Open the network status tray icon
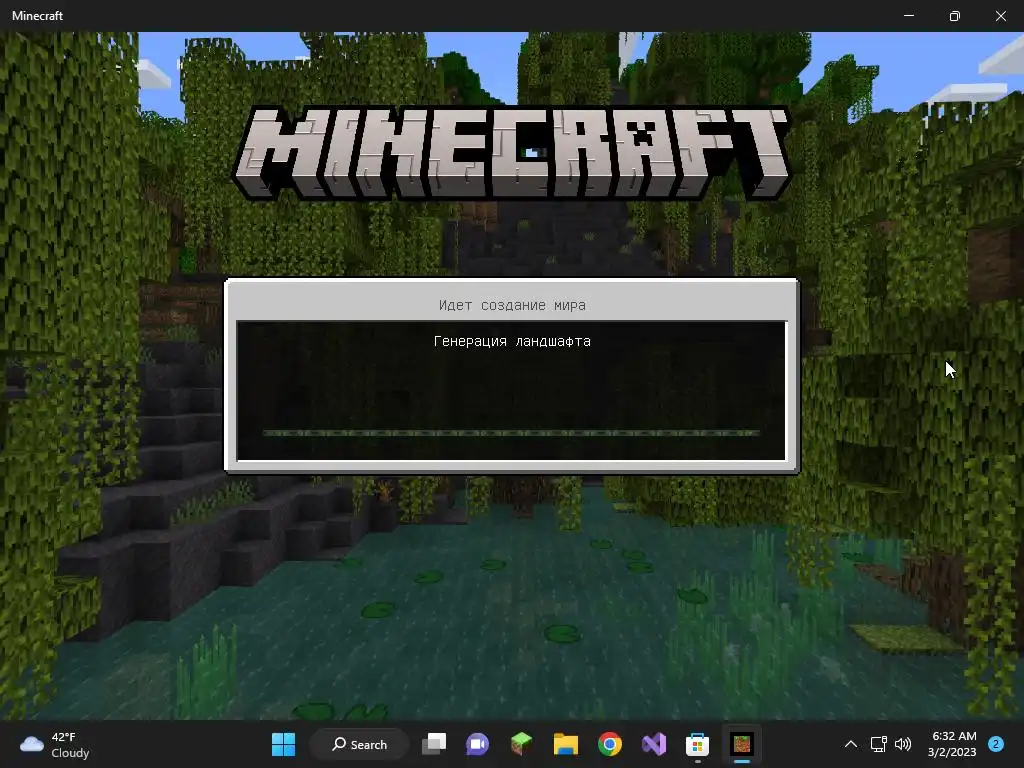 click(x=878, y=744)
